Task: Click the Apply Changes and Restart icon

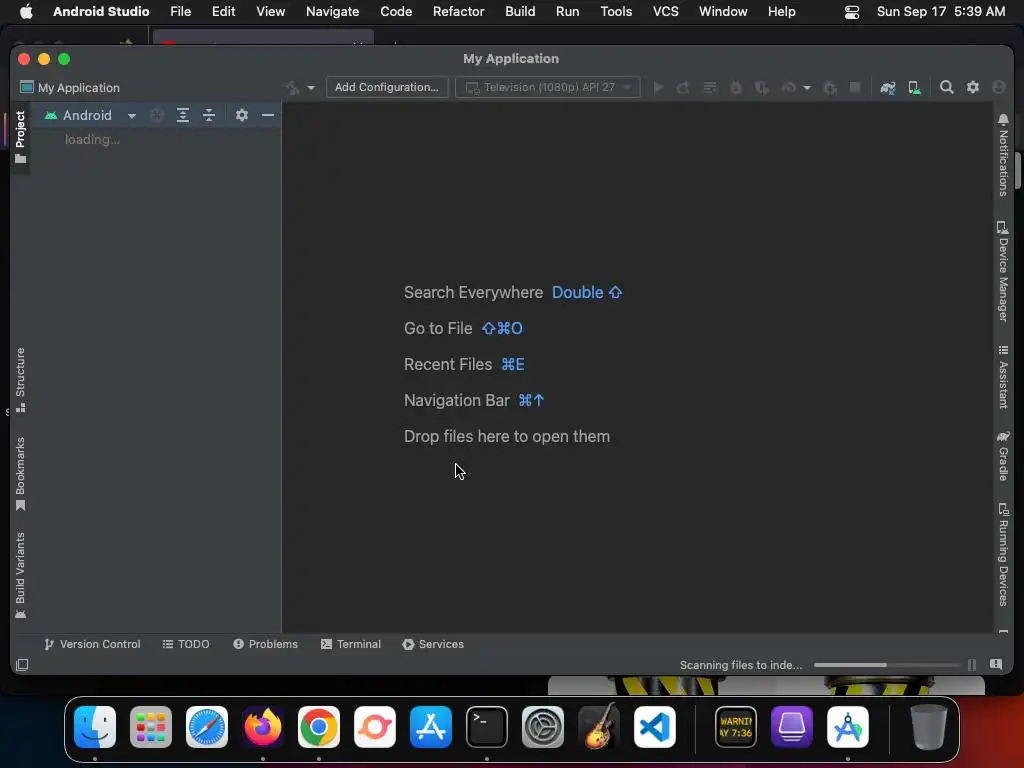Action: coord(683,88)
